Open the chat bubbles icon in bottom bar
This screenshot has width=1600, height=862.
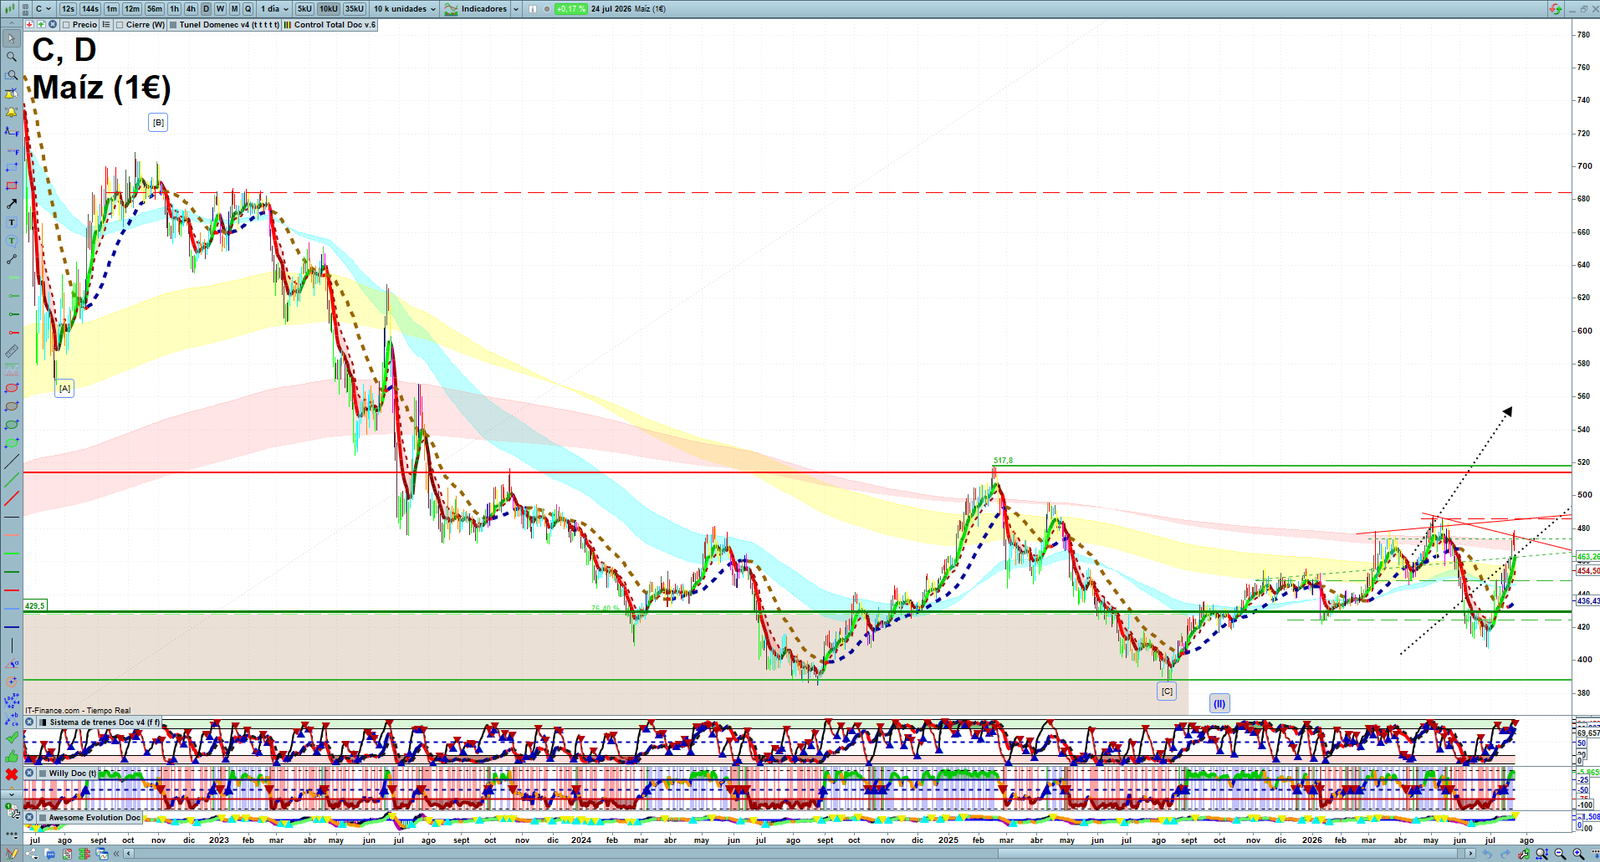click(x=50, y=853)
